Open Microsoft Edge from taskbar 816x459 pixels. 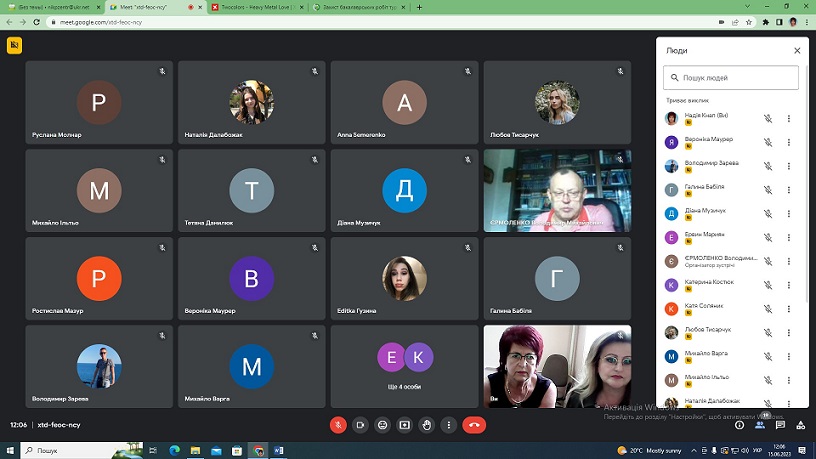(174, 450)
